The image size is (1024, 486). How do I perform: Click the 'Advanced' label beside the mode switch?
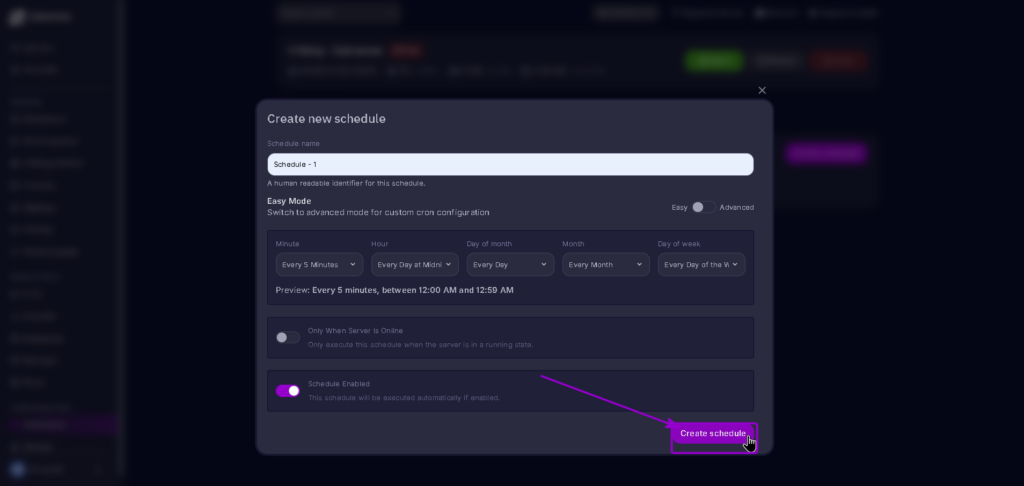tap(737, 207)
